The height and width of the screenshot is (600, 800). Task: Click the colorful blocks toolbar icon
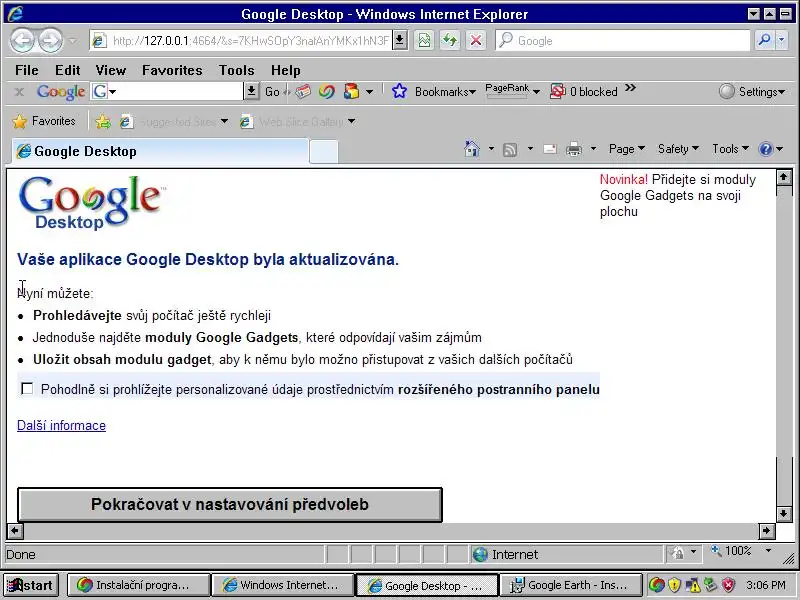point(351,92)
